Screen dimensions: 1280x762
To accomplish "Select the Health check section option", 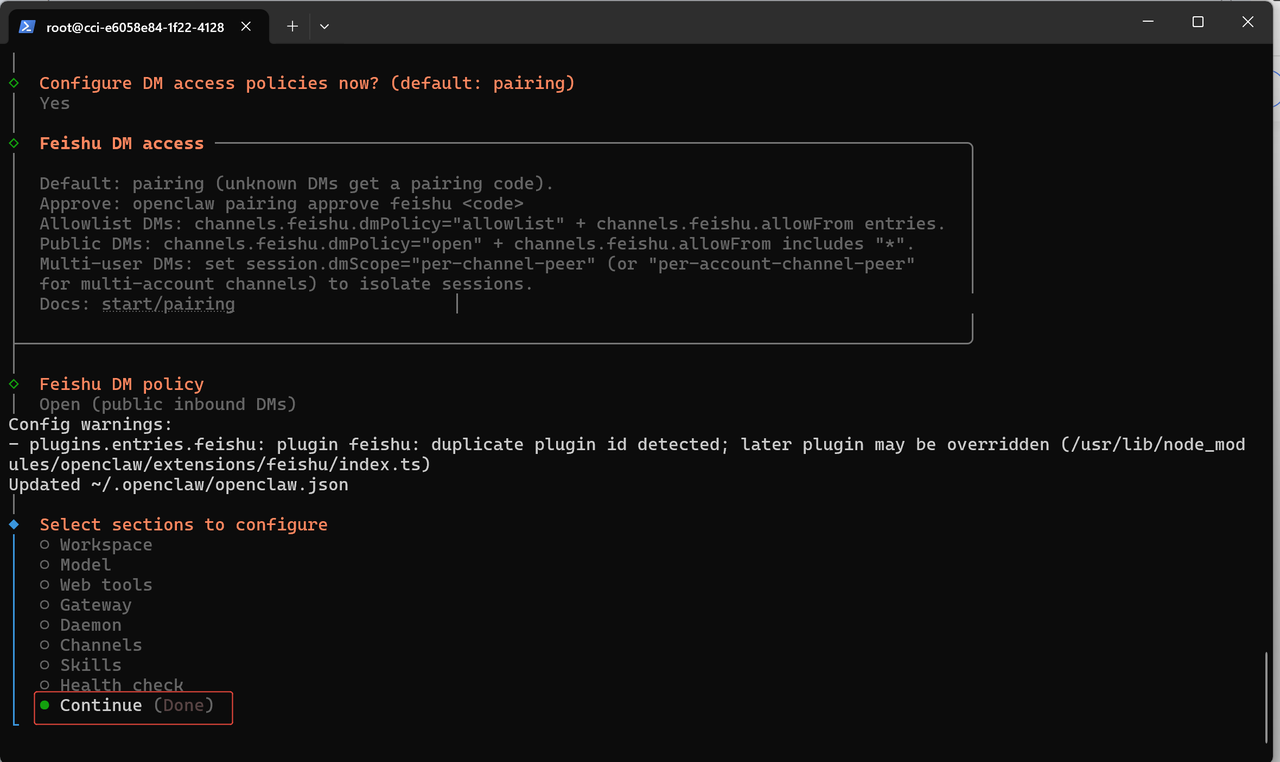I will (x=112, y=685).
